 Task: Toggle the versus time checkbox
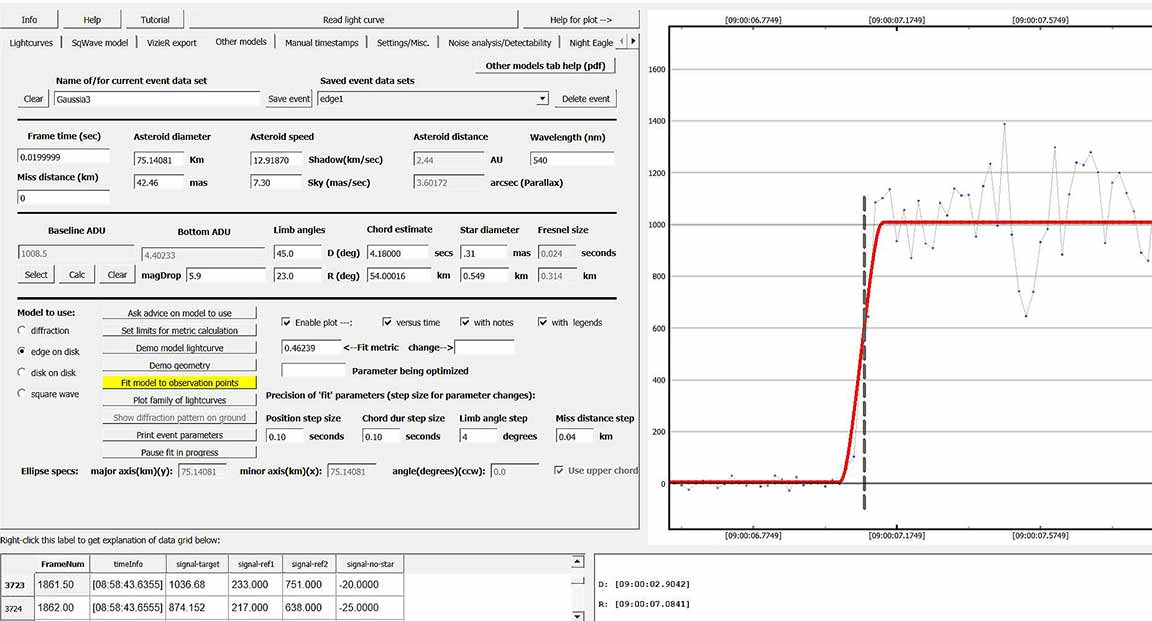coord(388,322)
